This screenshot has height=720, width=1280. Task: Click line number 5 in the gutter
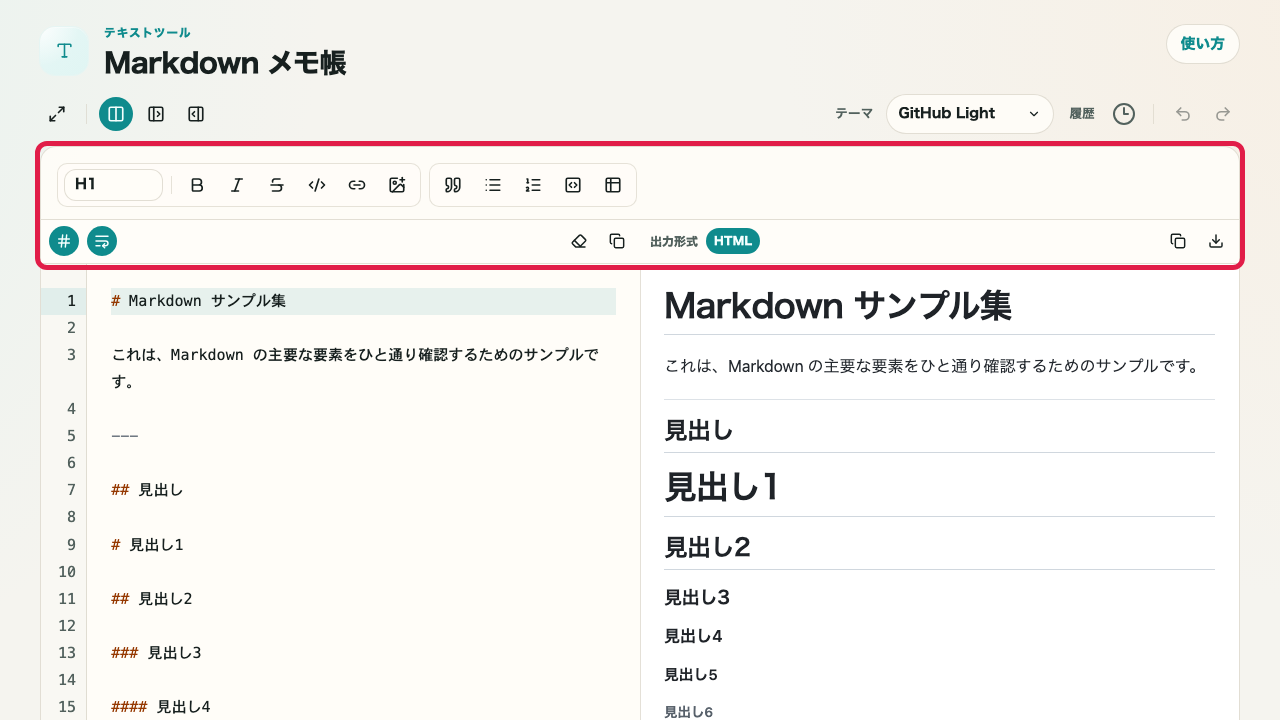pyautogui.click(x=70, y=436)
